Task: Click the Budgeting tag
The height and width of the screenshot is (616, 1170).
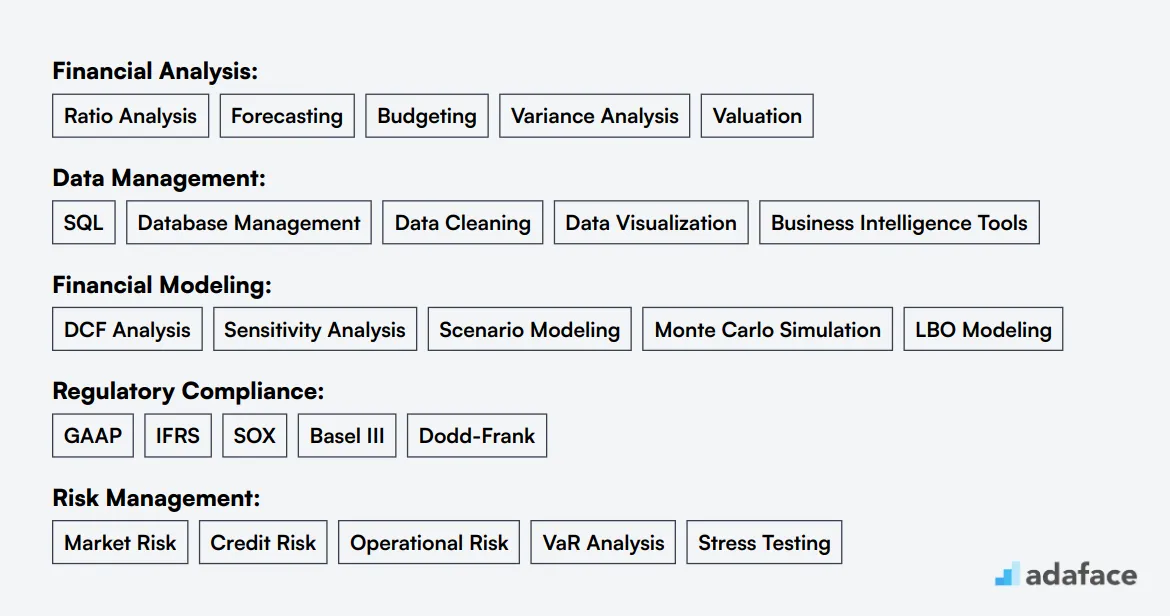Action: click(427, 116)
